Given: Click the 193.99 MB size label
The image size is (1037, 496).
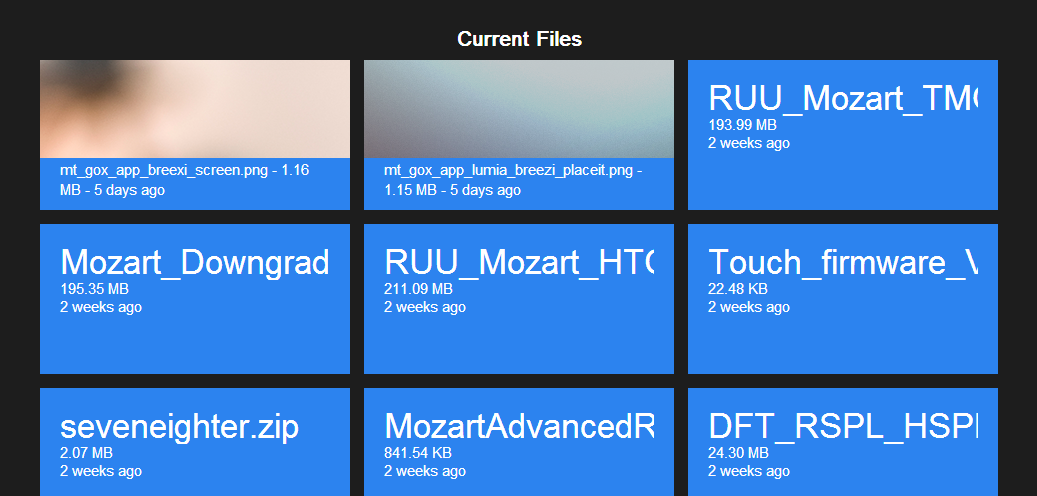Looking at the screenshot, I should tap(742, 125).
